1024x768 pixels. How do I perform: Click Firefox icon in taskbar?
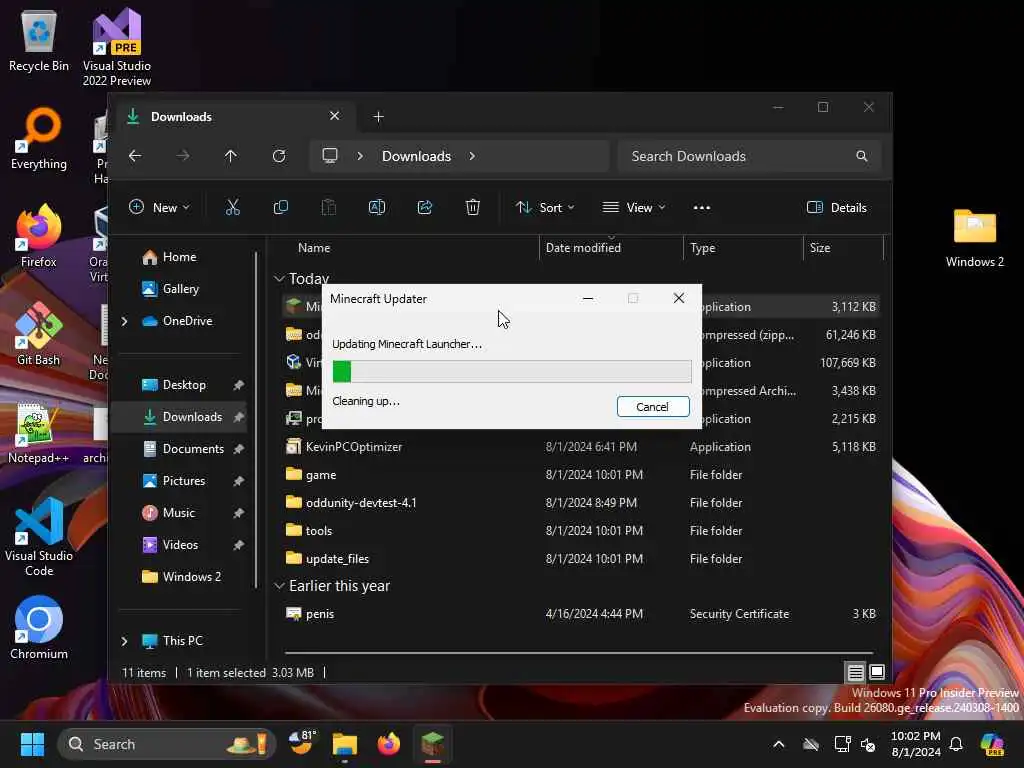tap(389, 744)
